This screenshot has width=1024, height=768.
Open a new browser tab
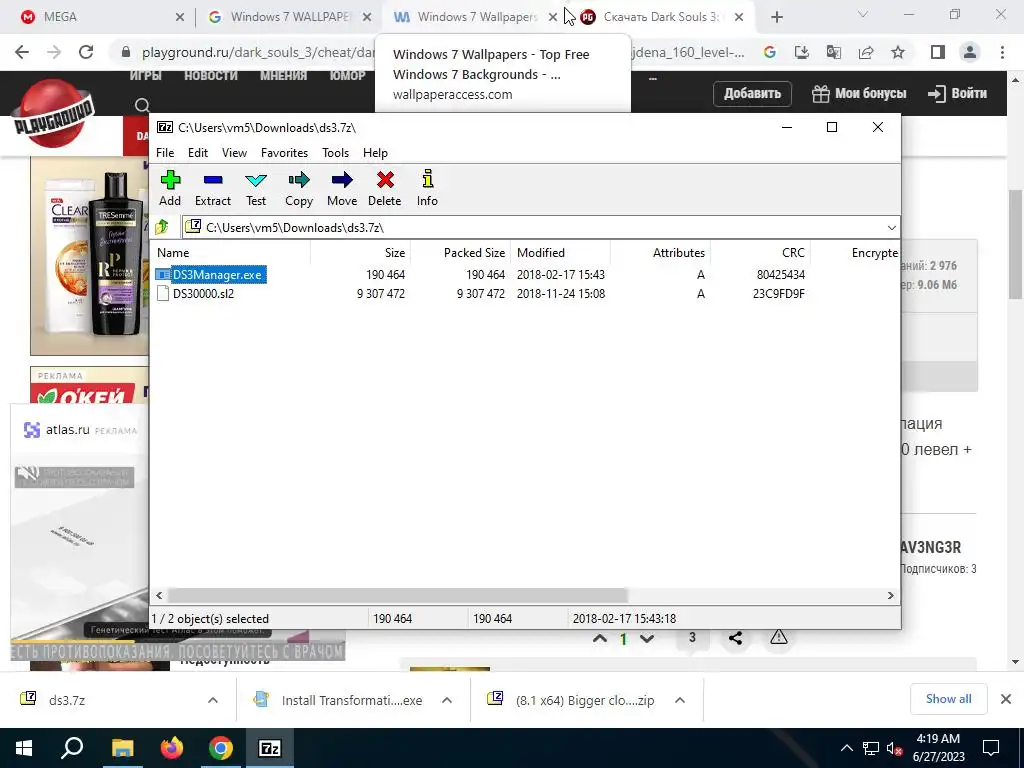776,17
